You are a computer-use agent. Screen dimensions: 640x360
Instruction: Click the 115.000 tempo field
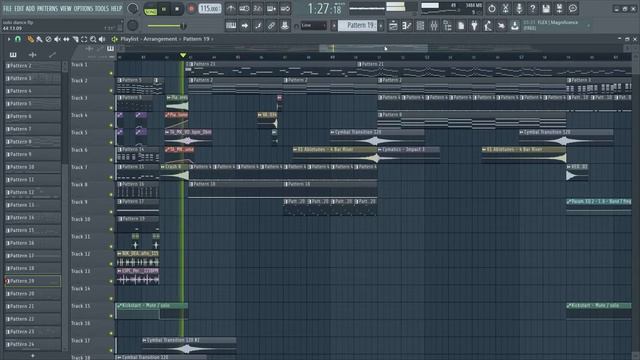[x=210, y=8]
